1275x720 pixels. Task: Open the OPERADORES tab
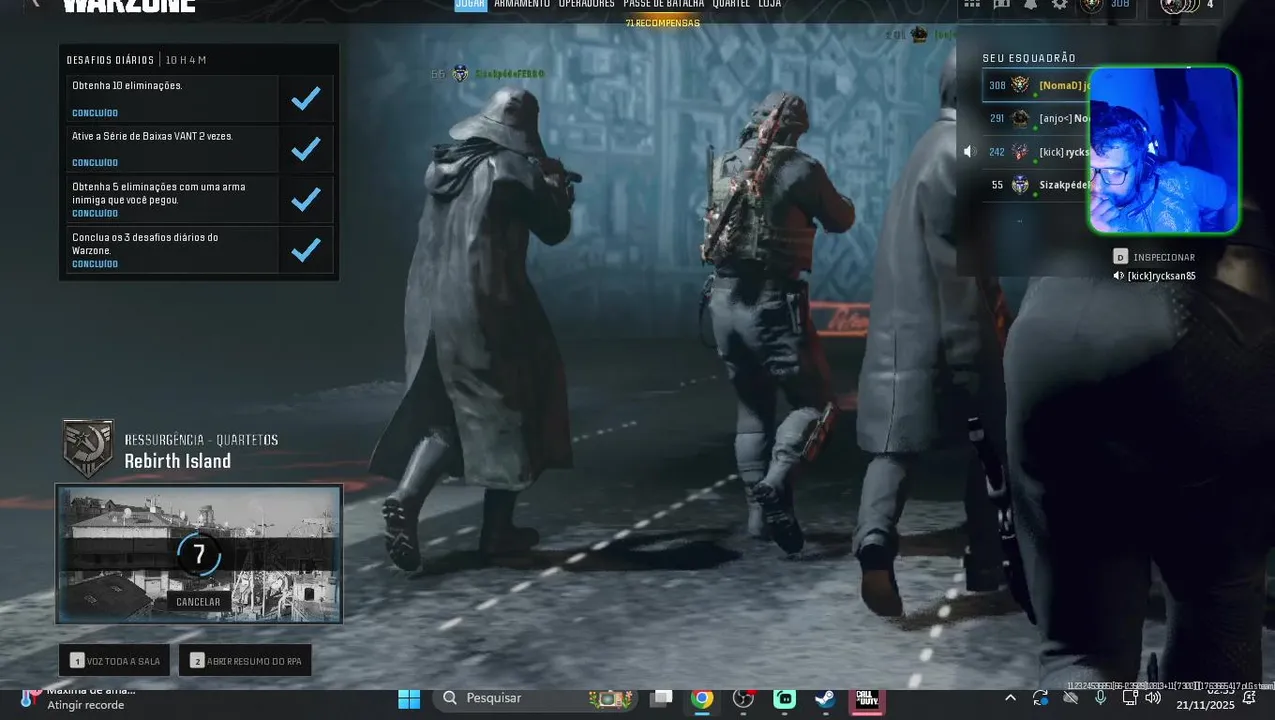[587, 5]
